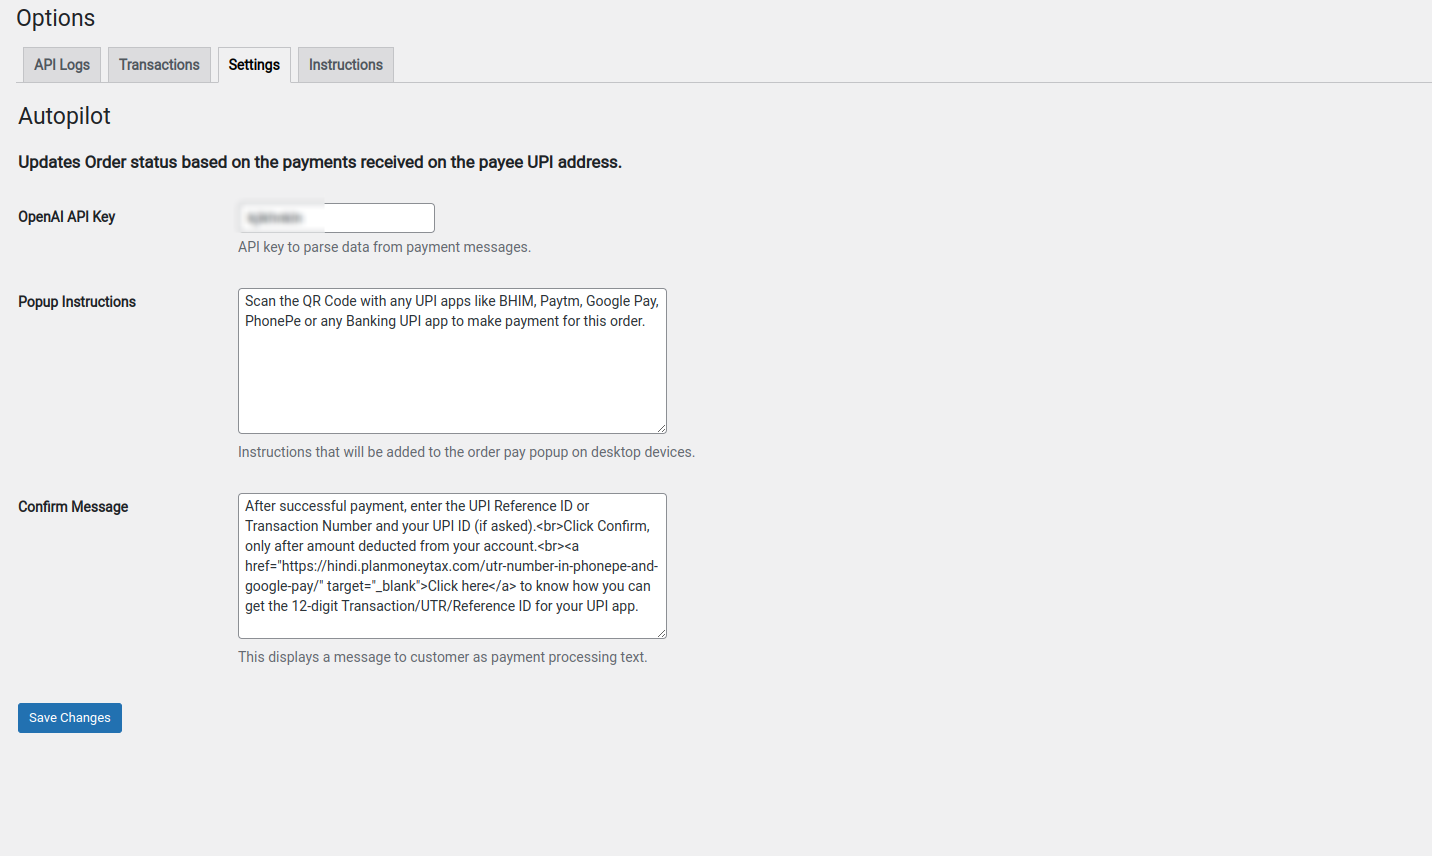Click the OpenAI API Key input field
The height and width of the screenshot is (856, 1432).
[x=336, y=218]
